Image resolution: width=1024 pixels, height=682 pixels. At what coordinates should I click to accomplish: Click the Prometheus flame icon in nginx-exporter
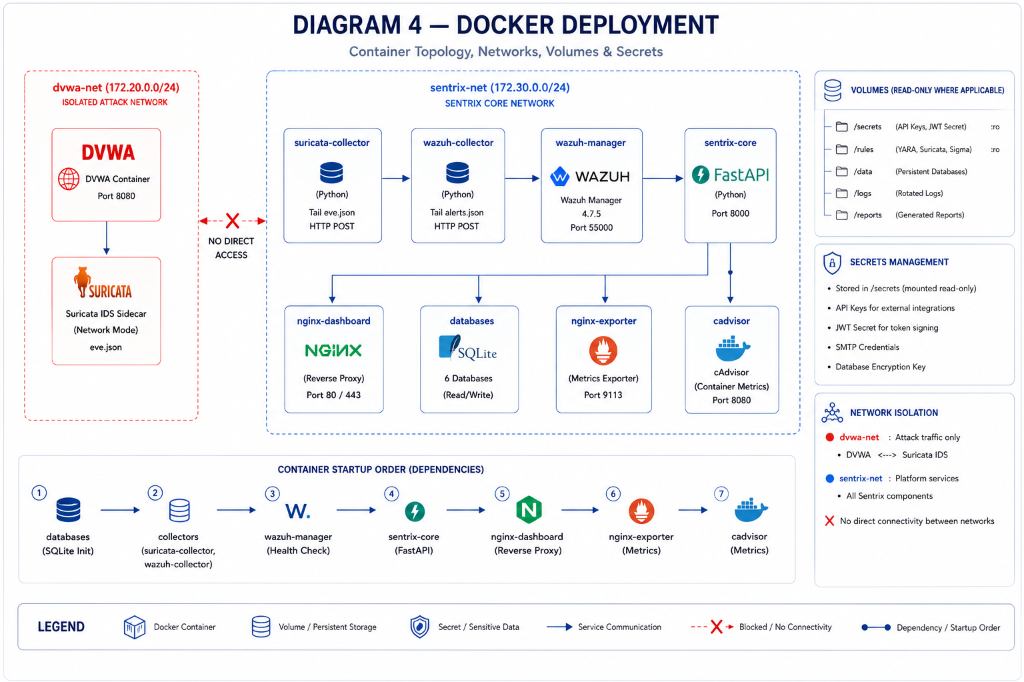[603, 351]
